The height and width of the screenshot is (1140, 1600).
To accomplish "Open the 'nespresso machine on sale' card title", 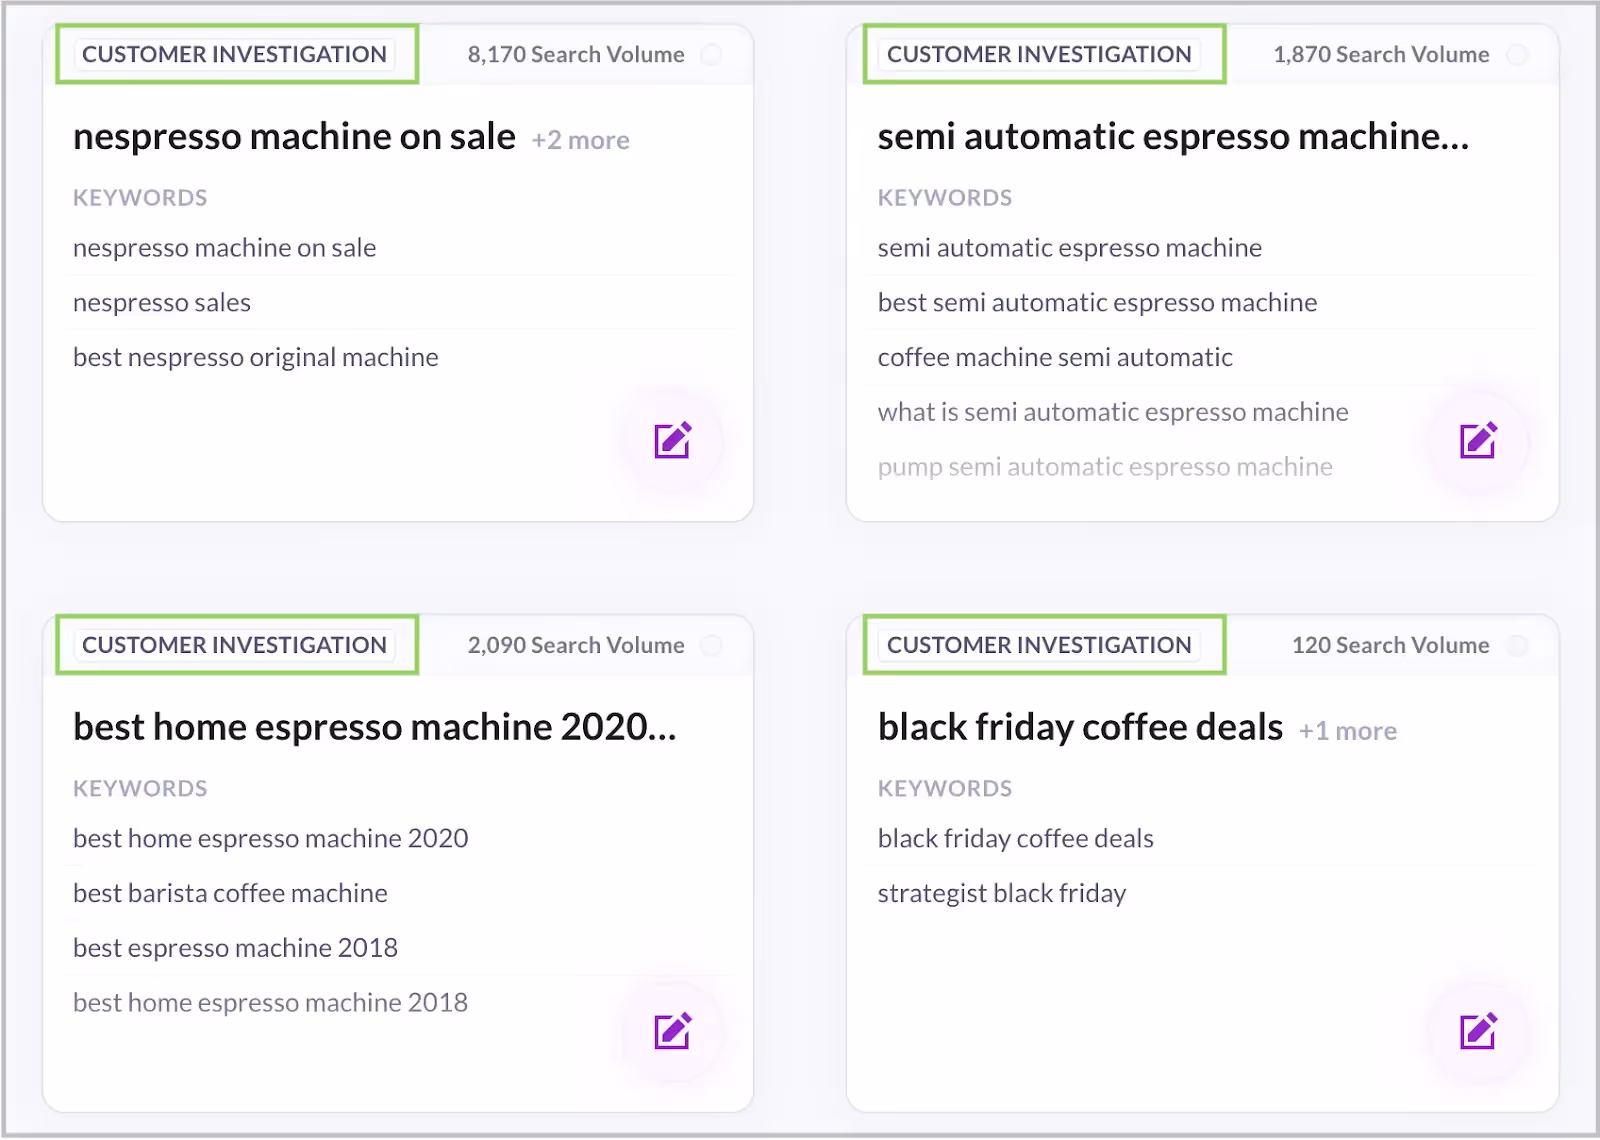I will [294, 136].
